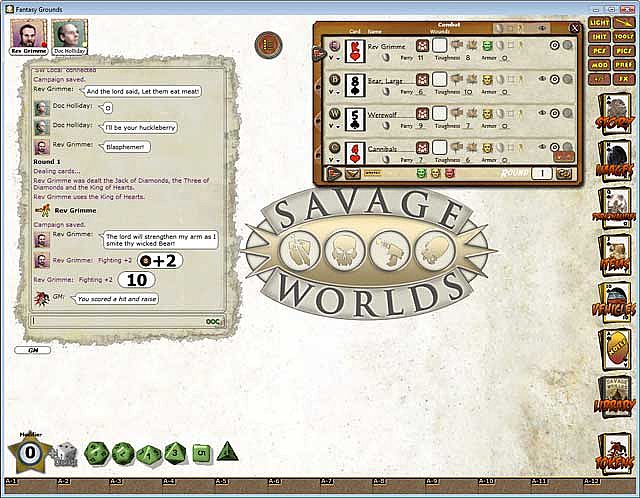Viewport: 640px width, 498px height.
Task: Select hotkey slot A-11
Action: click(x=557, y=484)
